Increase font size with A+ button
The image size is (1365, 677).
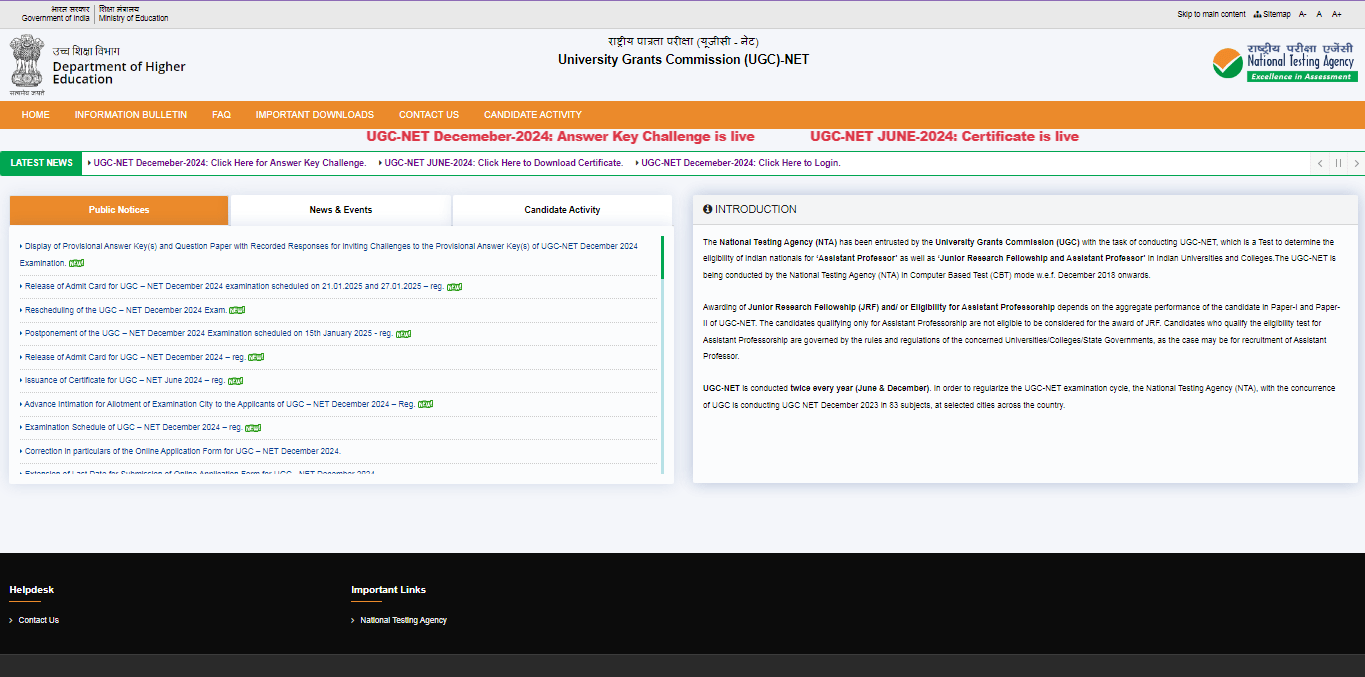[x=1336, y=14]
